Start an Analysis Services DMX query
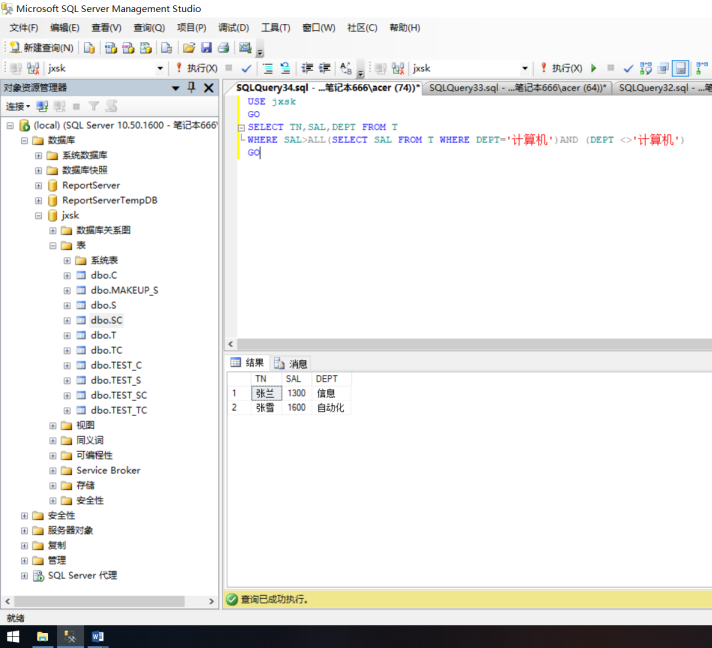The height and width of the screenshot is (648, 712). point(129,48)
